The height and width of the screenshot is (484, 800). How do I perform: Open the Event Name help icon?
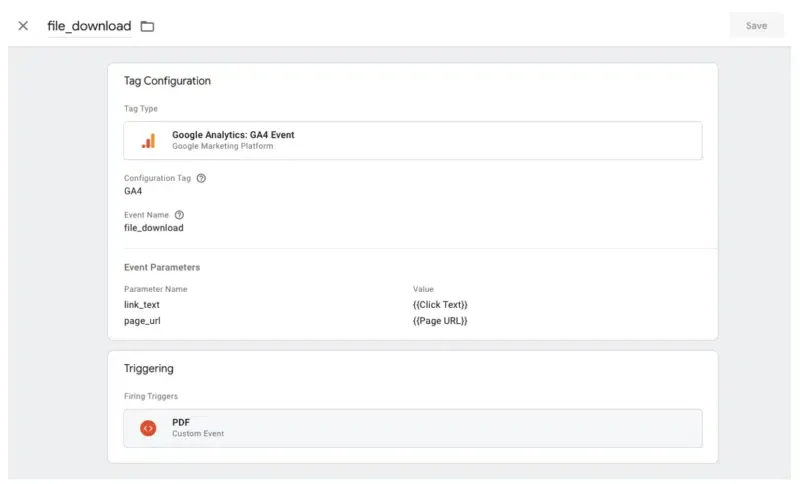pos(179,215)
